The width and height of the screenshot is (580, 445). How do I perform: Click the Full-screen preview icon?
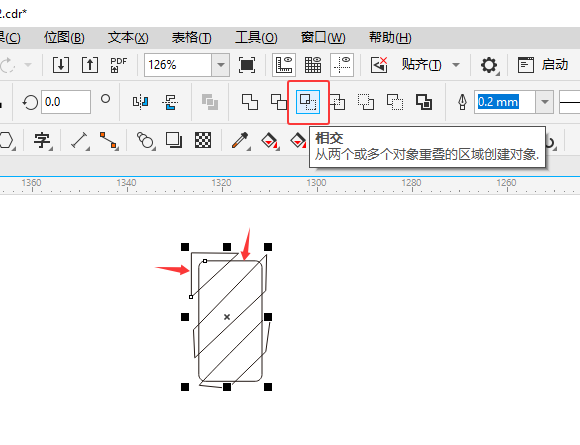tap(247, 65)
